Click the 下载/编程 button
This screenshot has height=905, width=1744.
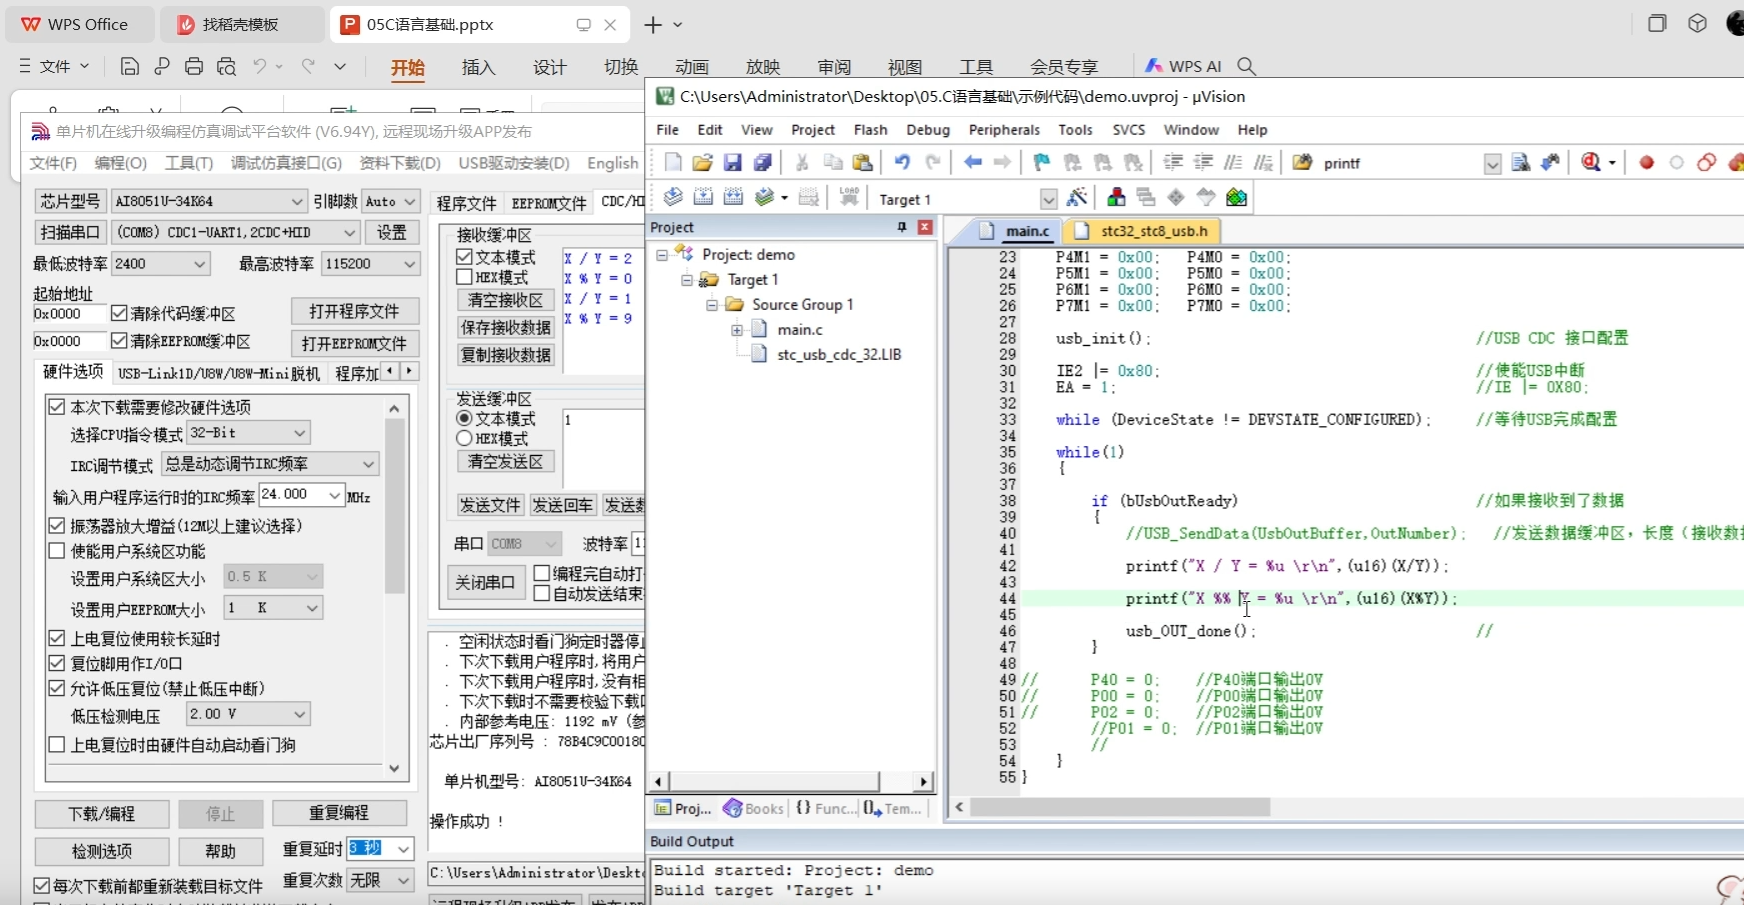coord(102,814)
